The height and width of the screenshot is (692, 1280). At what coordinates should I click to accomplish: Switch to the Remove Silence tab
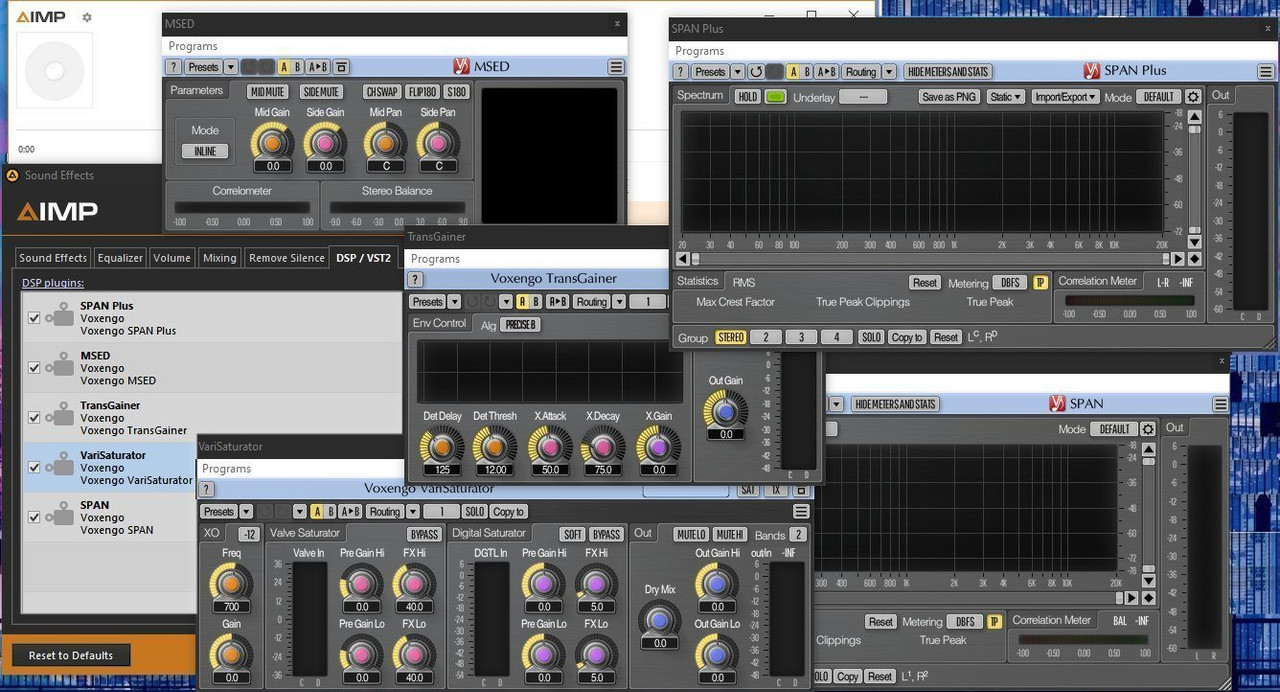click(287, 258)
